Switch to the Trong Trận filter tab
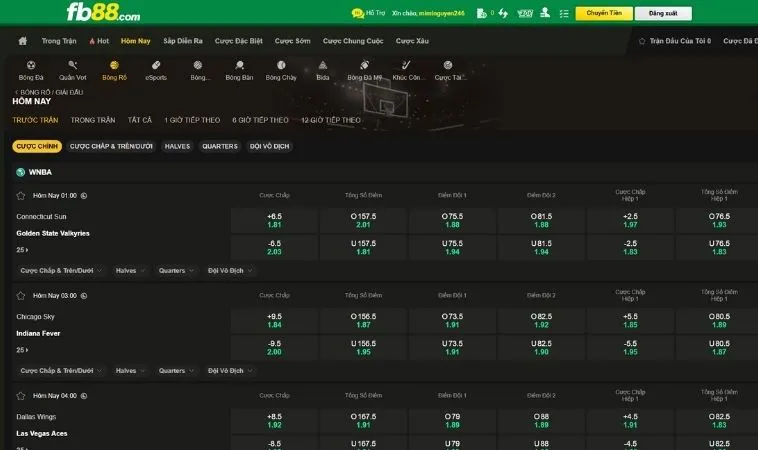This screenshot has width=758, height=450. click(x=92, y=120)
